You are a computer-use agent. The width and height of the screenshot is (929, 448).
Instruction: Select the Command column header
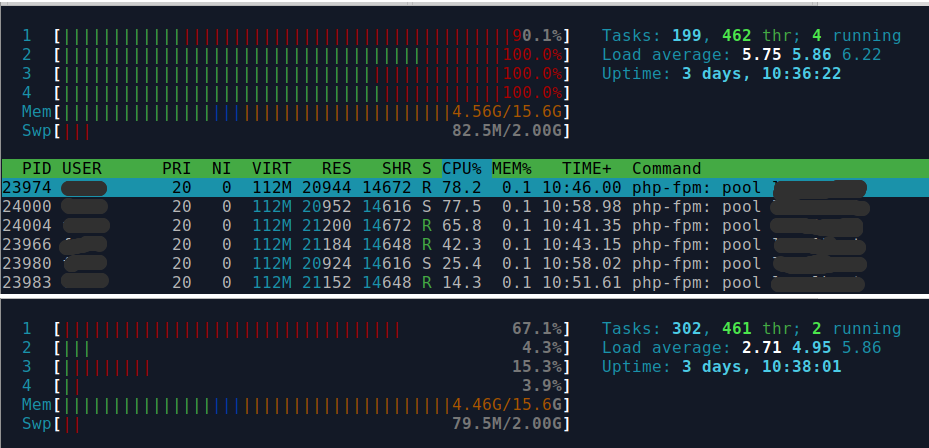pyautogui.click(x=666, y=168)
